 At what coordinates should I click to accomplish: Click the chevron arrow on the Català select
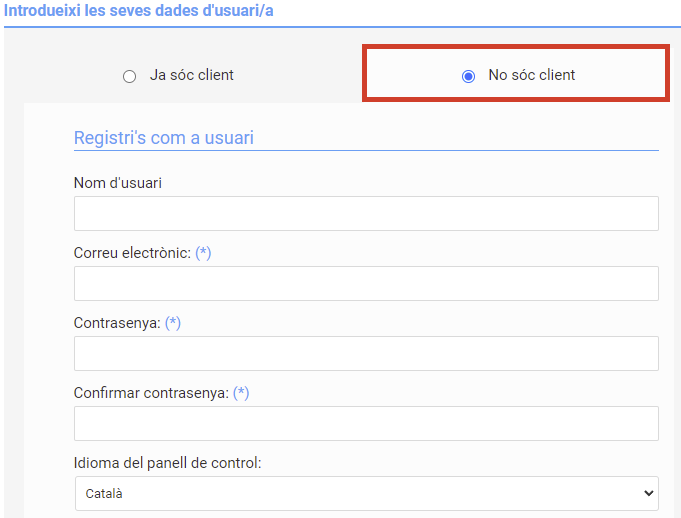[x=648, y=493]
